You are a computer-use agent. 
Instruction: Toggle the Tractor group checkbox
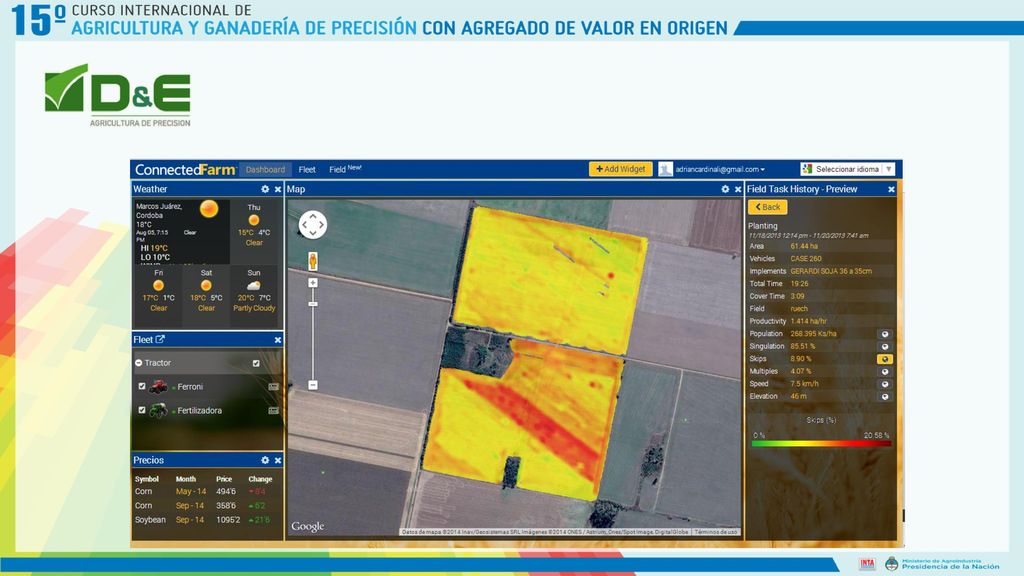click(x=256, y=363)
